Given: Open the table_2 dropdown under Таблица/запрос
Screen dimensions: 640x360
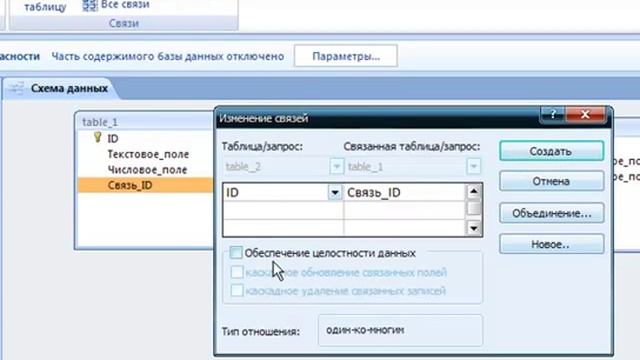Looking at the screenshot, I should click(336, 167).
